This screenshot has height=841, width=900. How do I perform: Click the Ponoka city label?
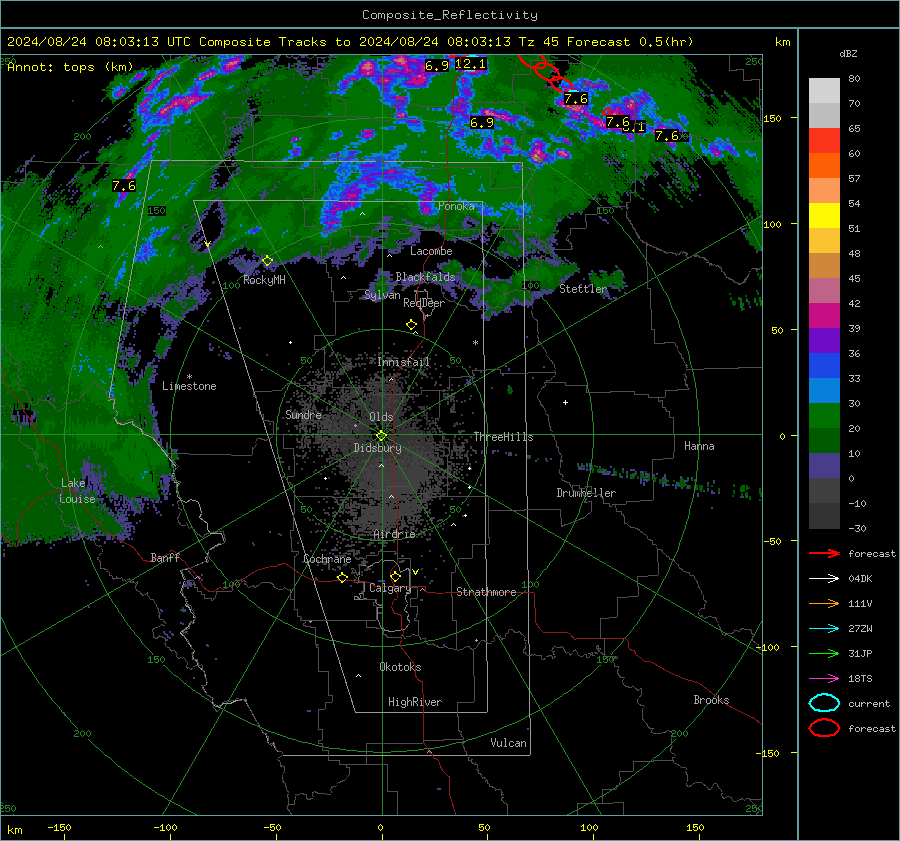coord(456,206)
